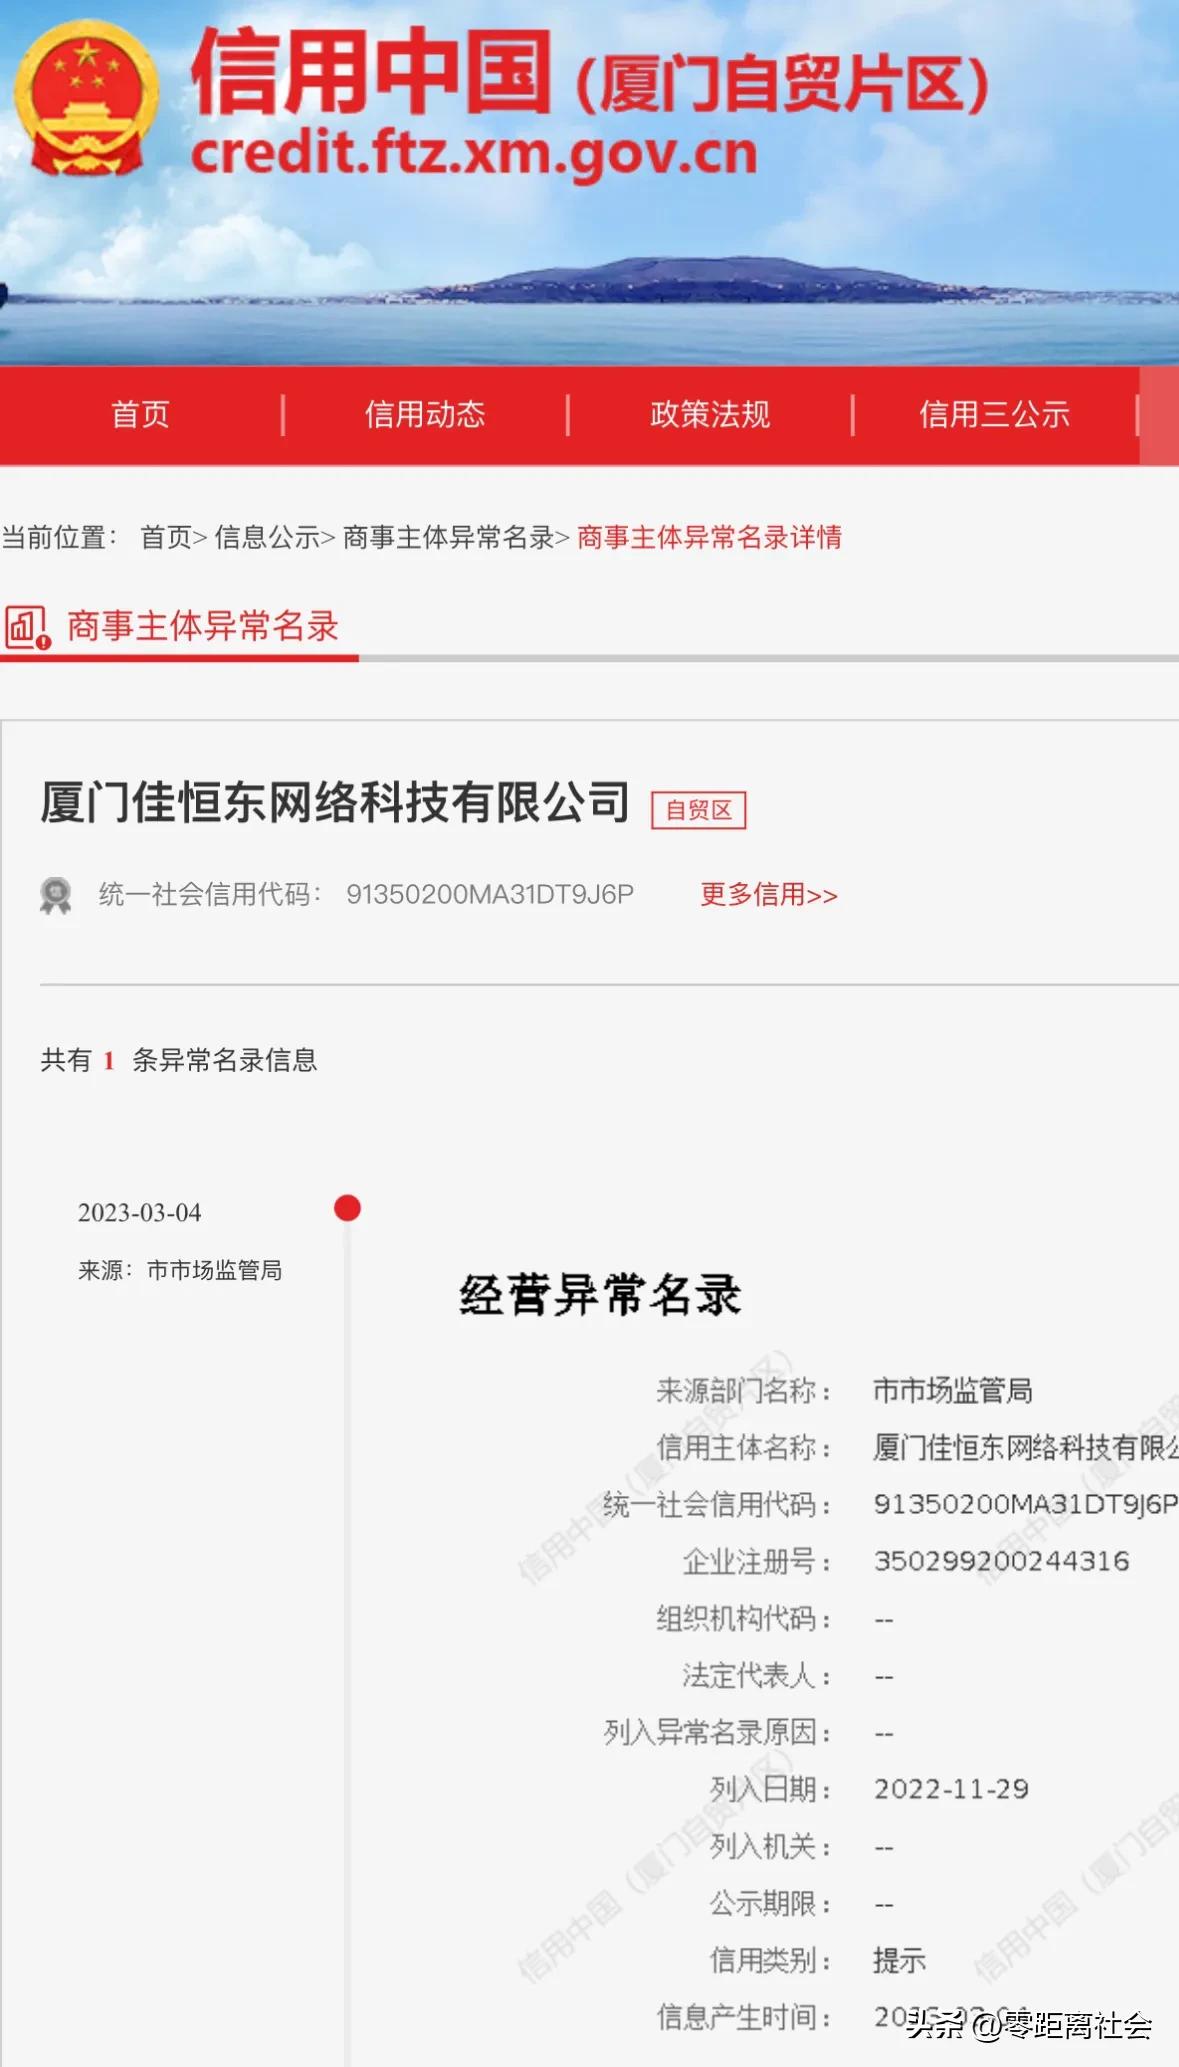The image size is (1179, 2067).
Task: Click credit code 91350200MA31DT9J6P under company name
Action: pos(490,894)
